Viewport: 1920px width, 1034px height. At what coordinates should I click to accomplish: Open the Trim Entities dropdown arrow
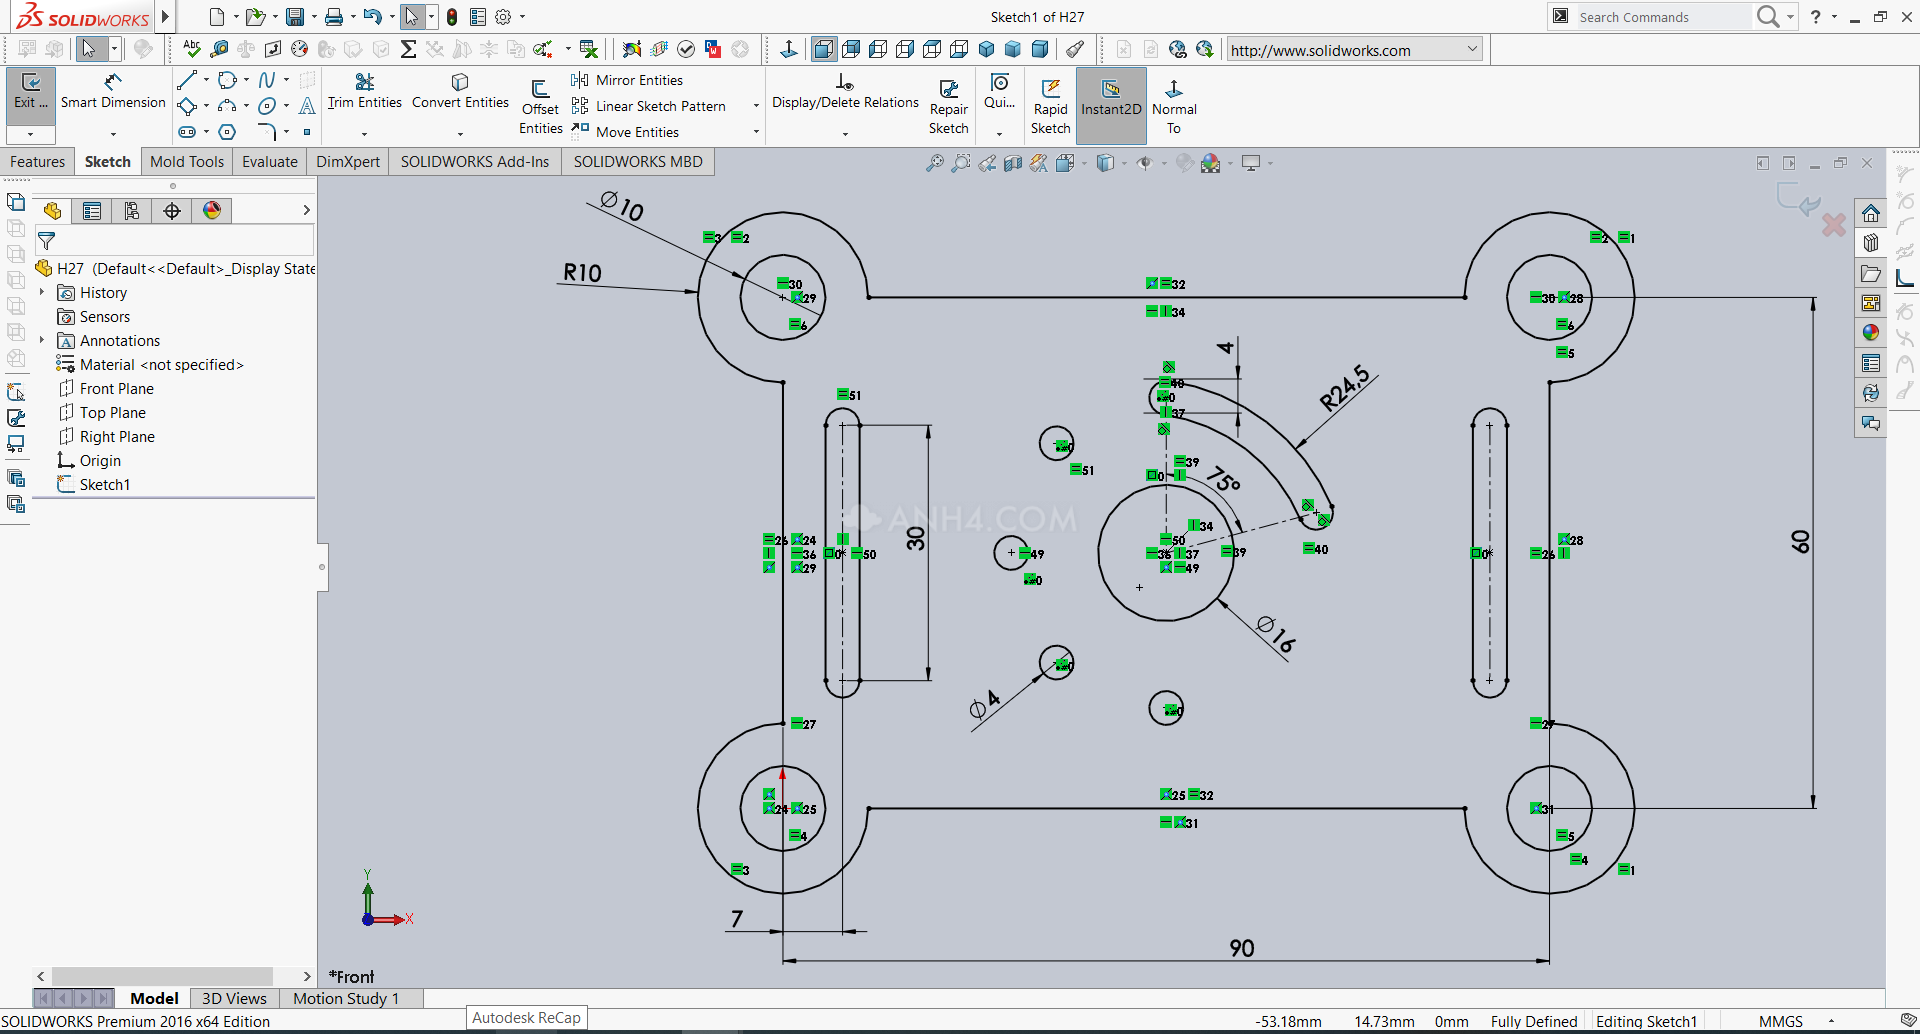(x=364, y=133)
